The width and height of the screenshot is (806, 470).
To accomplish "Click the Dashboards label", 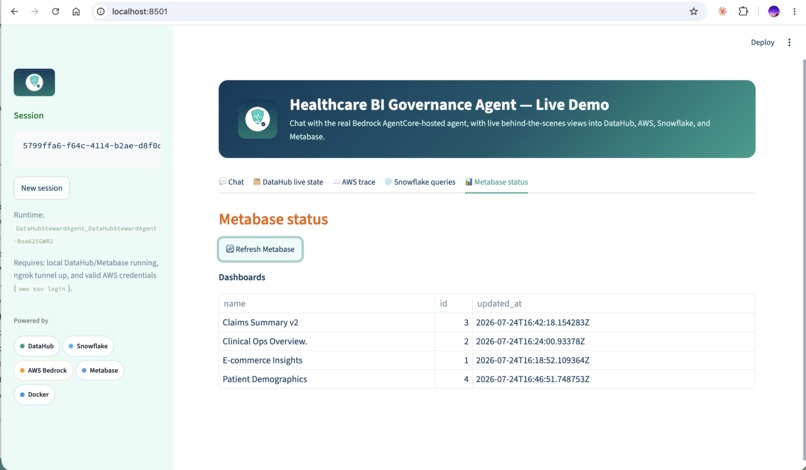I will coord(242,277).
